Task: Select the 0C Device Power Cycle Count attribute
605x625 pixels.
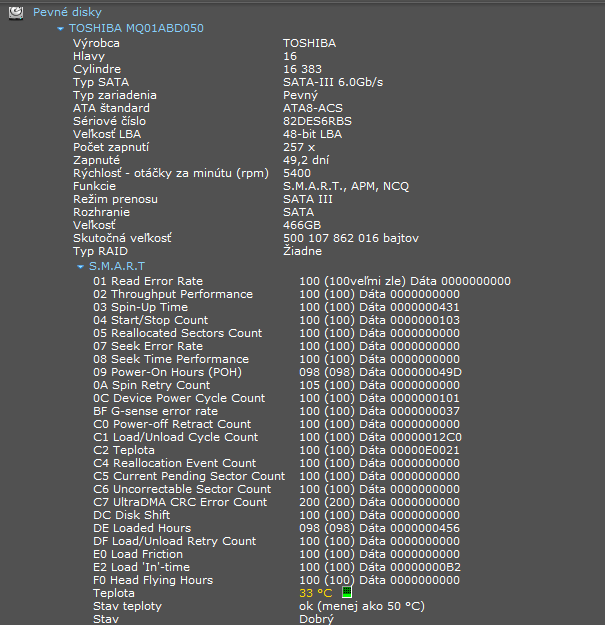Action: pos(179,398)
